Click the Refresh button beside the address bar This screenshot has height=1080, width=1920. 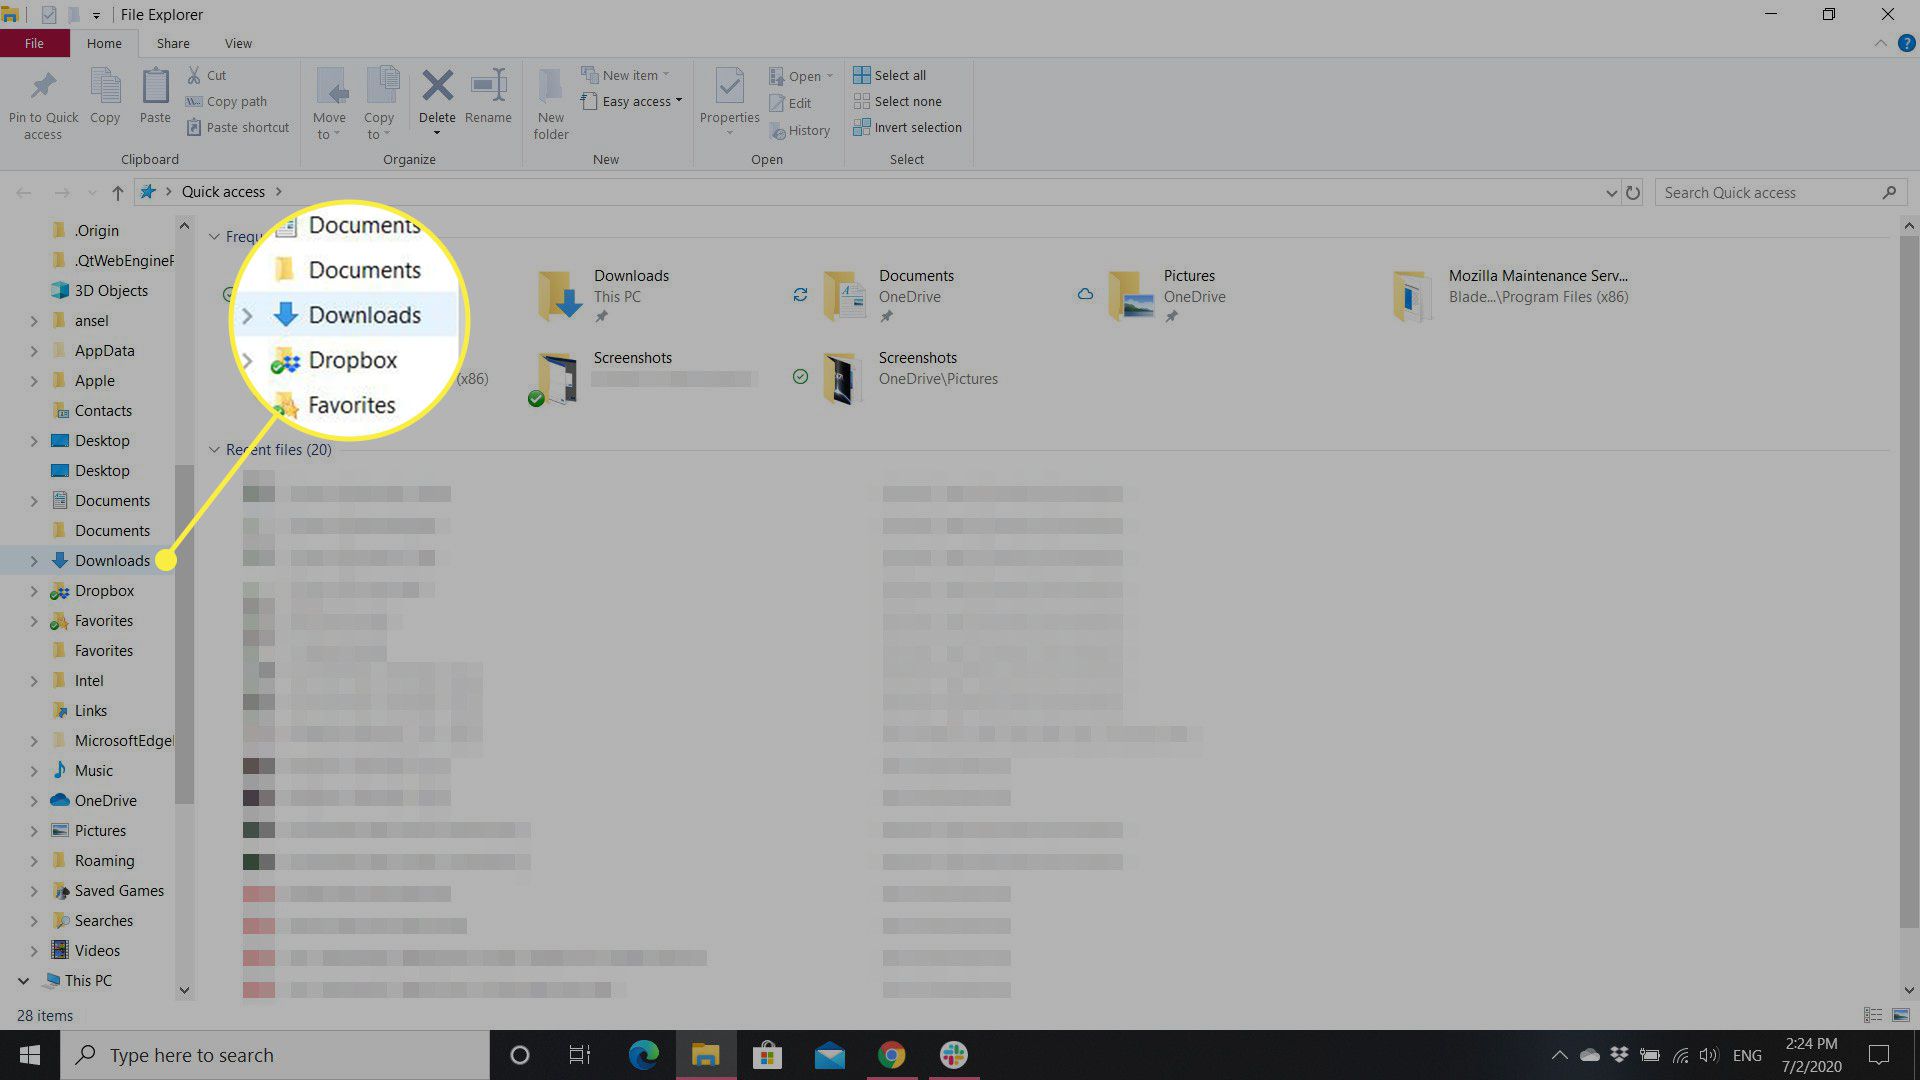coord(1634,192)
